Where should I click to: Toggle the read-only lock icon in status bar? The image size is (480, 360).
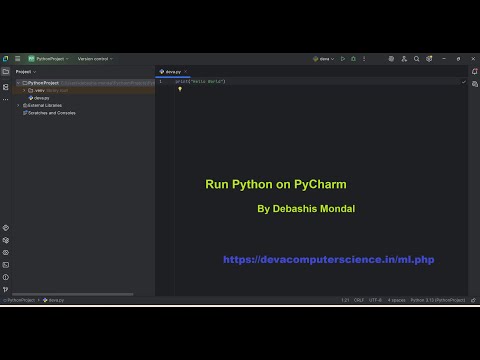click(473, 300)
